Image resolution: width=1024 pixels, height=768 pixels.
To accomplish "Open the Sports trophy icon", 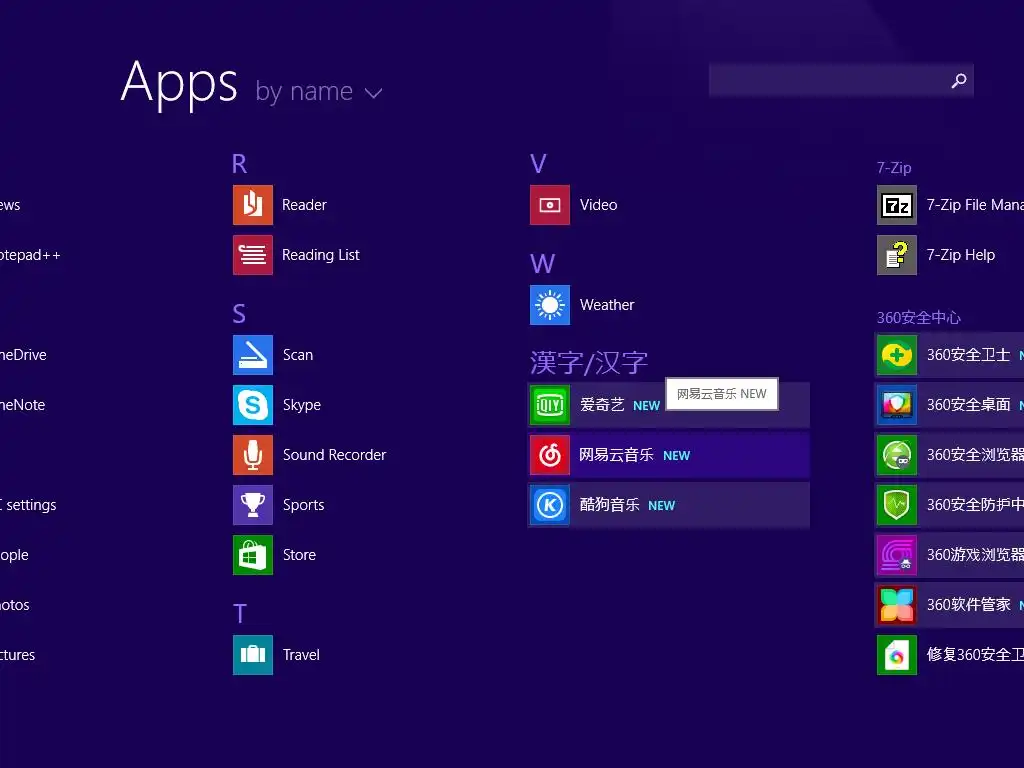I will (x=253, y=505).
